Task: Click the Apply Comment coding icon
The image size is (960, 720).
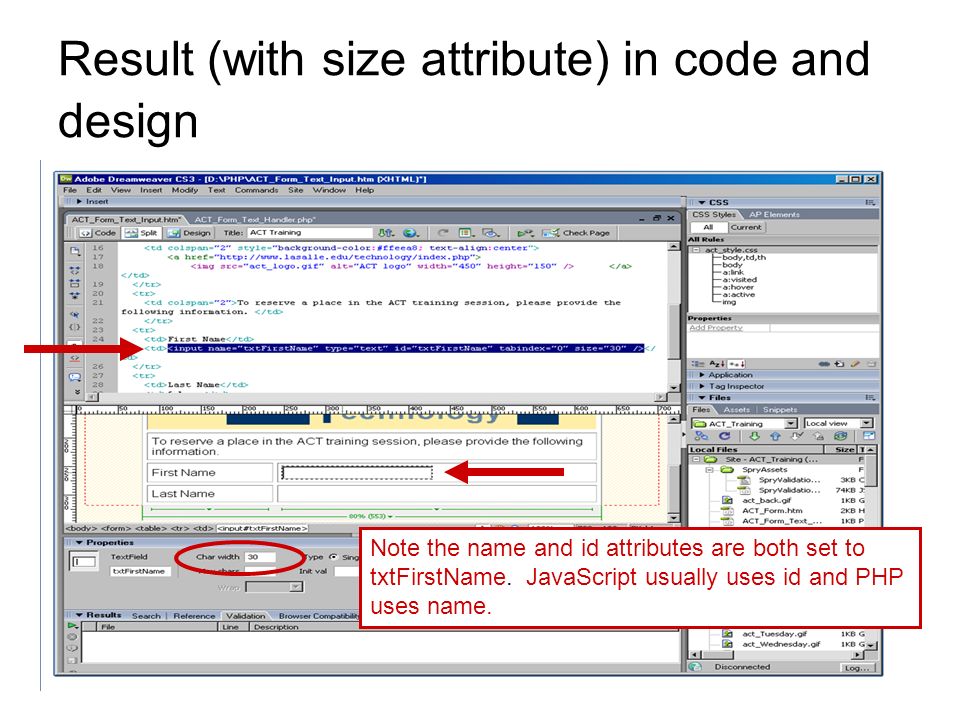Action: point(75,377)
